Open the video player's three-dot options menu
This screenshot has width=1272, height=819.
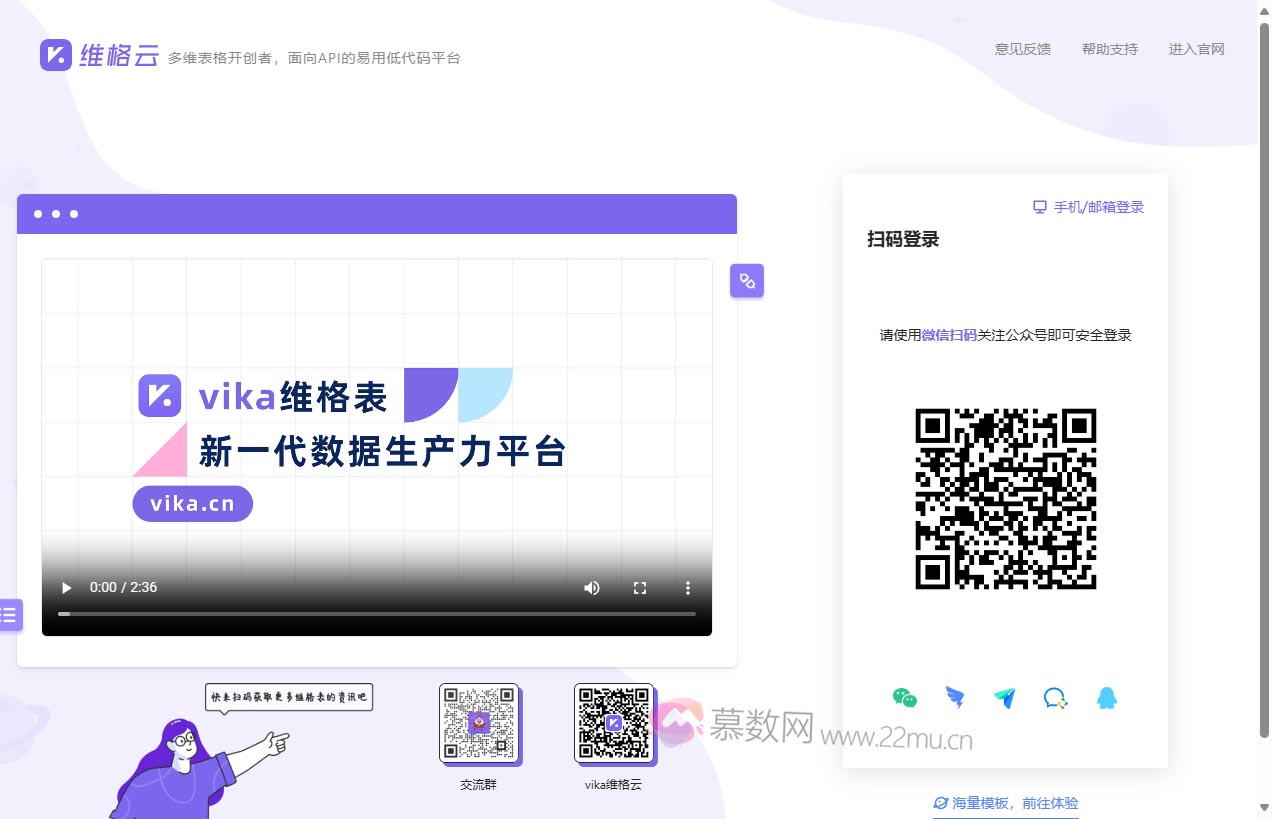pos(688,588)
